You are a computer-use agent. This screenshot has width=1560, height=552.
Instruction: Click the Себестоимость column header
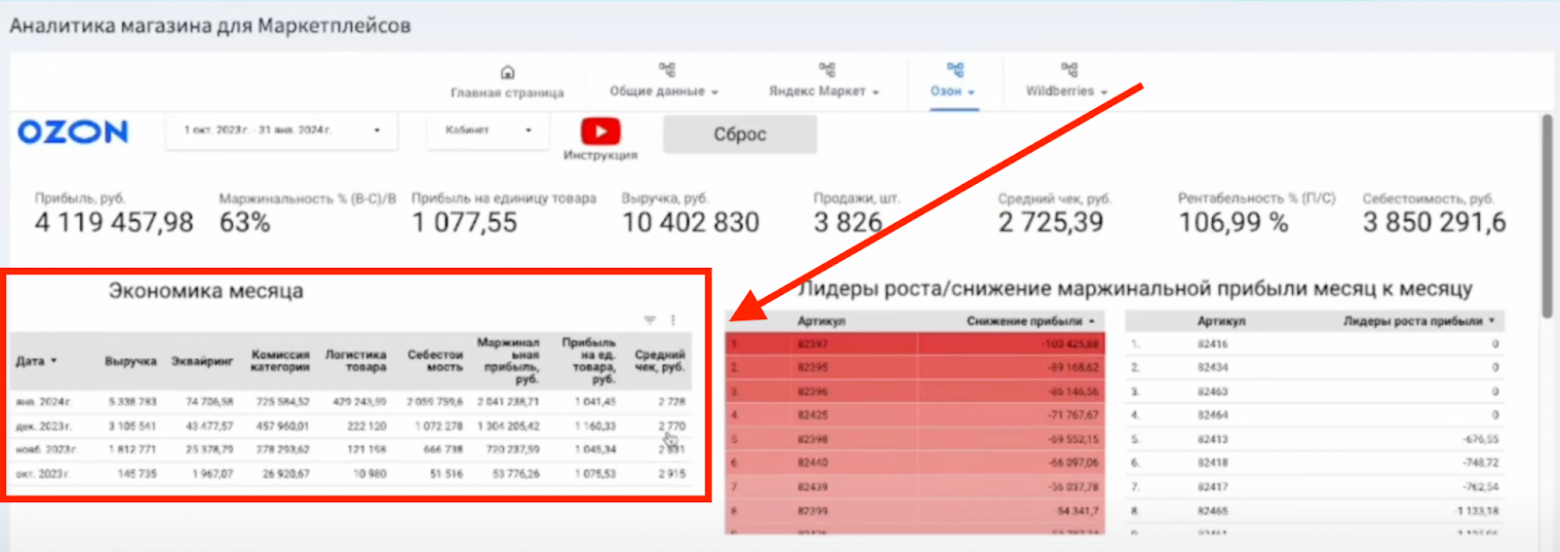[x=435, y=360]
